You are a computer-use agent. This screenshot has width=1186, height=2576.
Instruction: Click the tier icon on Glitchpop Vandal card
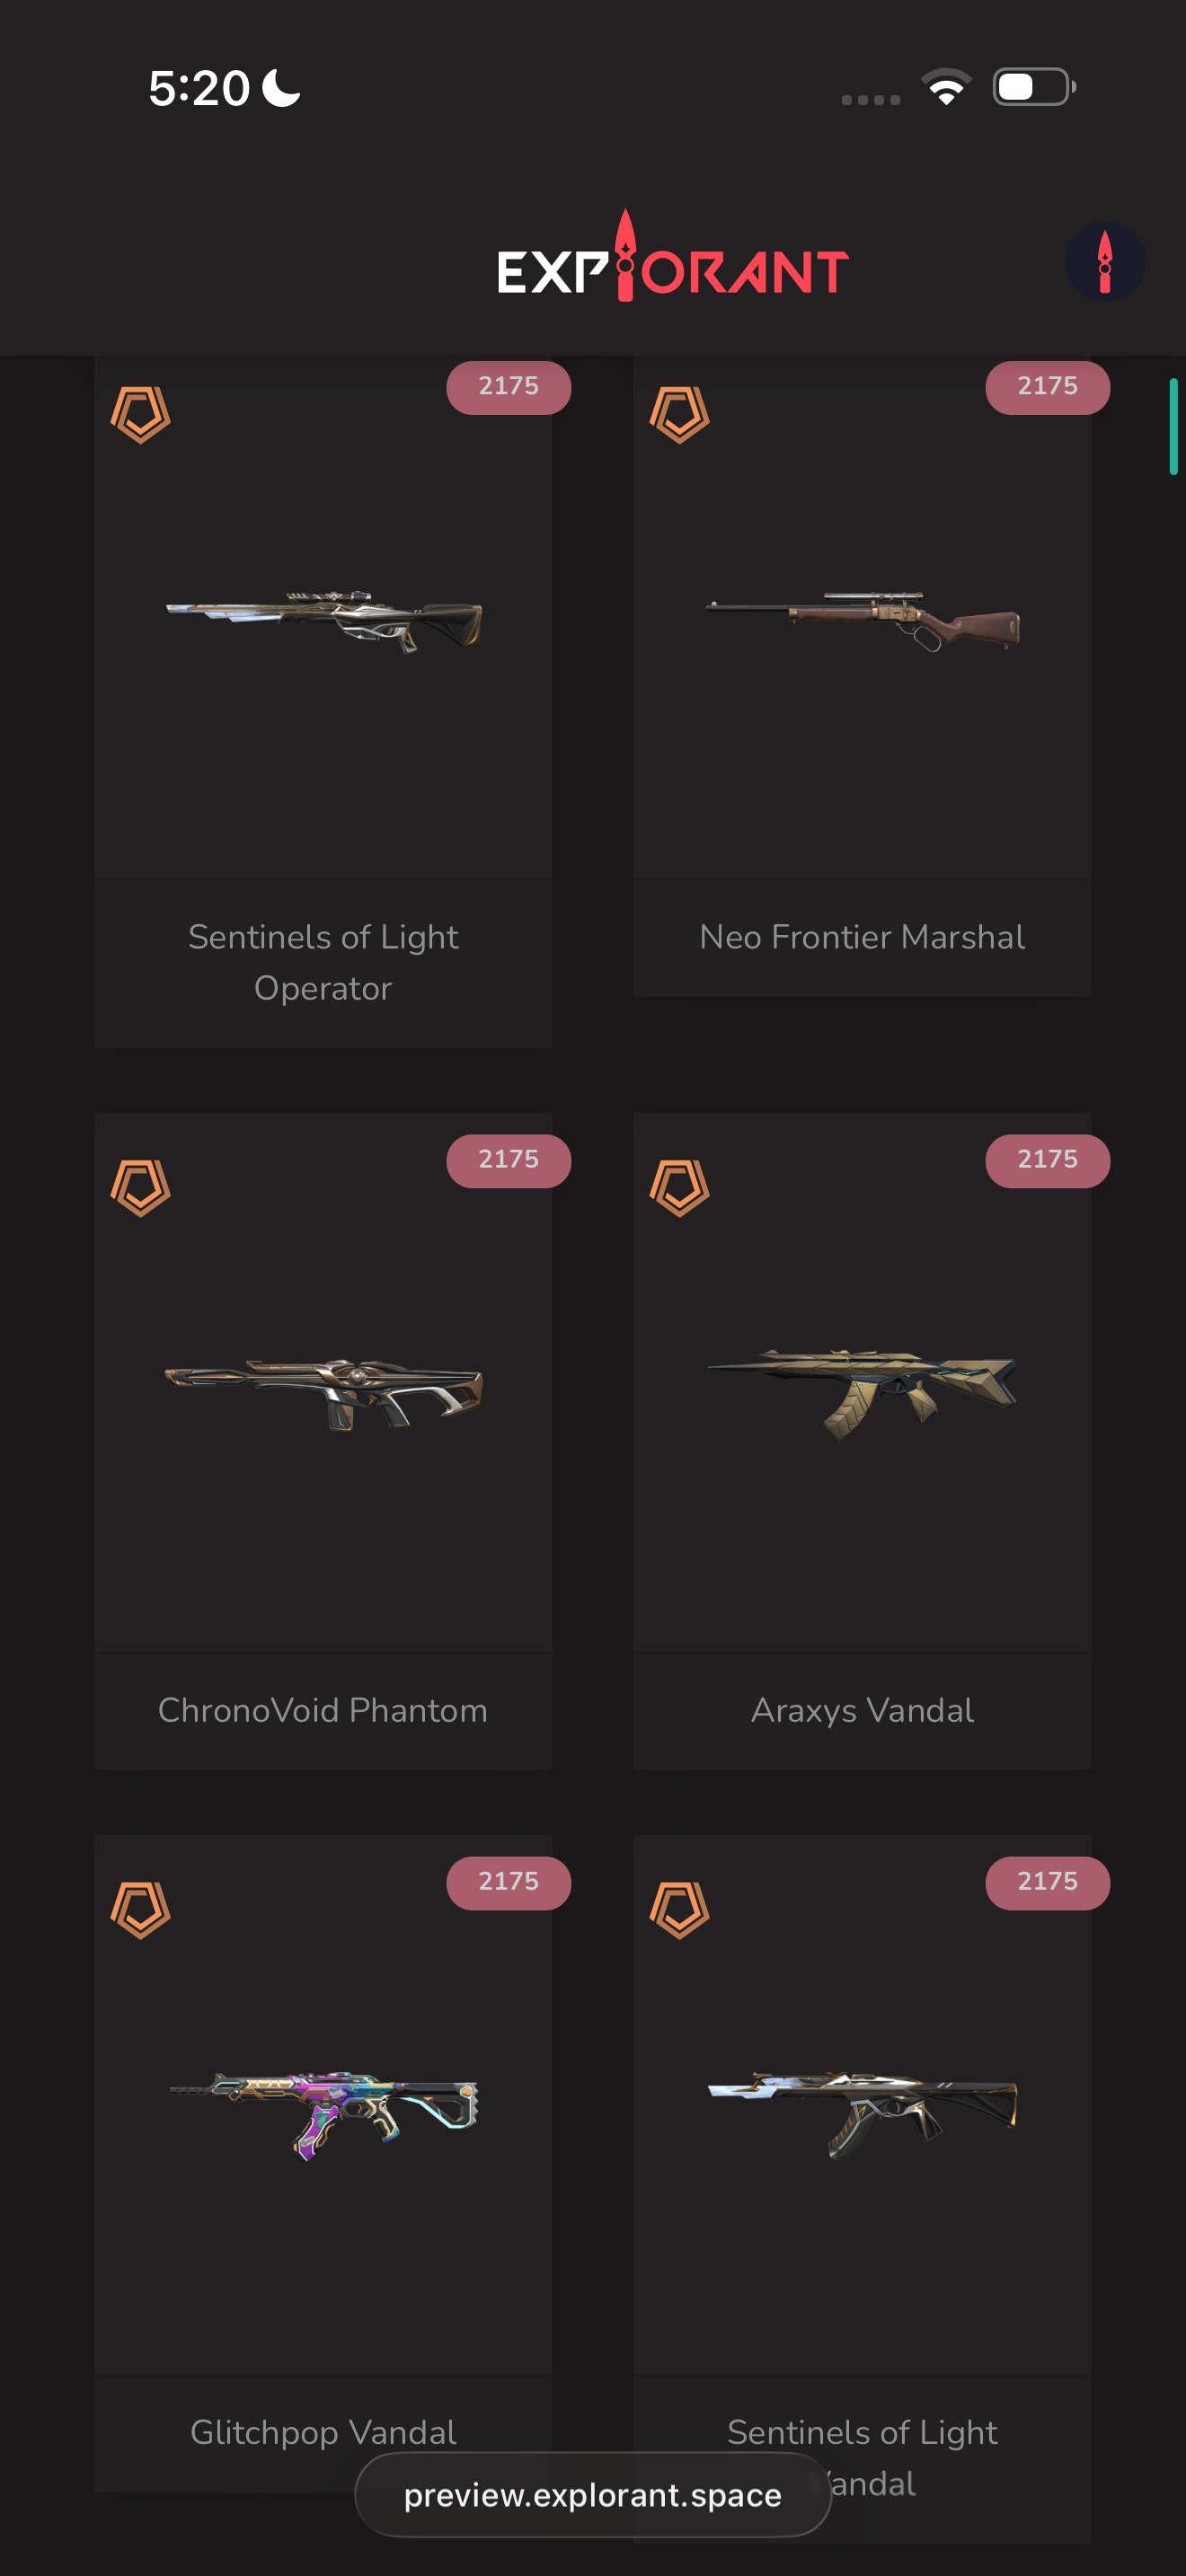(x=140, y=1910)
